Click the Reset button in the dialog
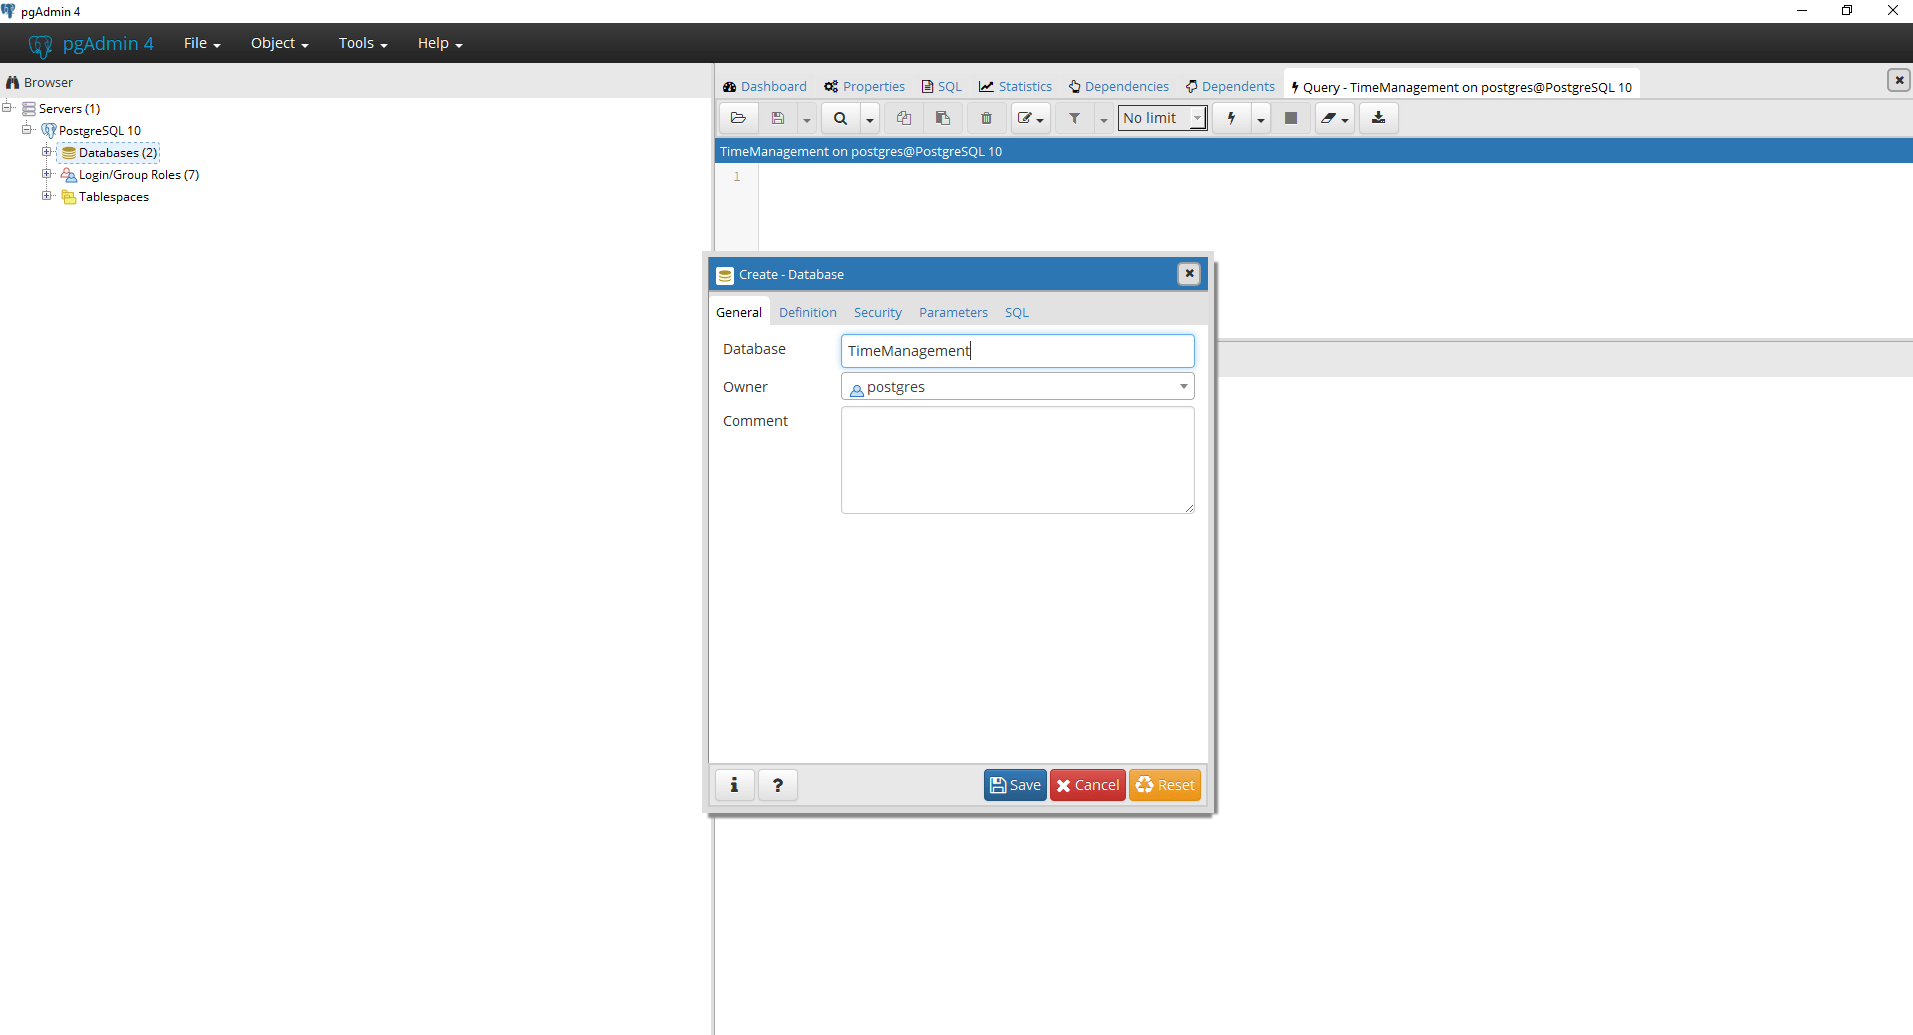The height and width of the screenshot is (1035, 1913). pos(1165,785)
